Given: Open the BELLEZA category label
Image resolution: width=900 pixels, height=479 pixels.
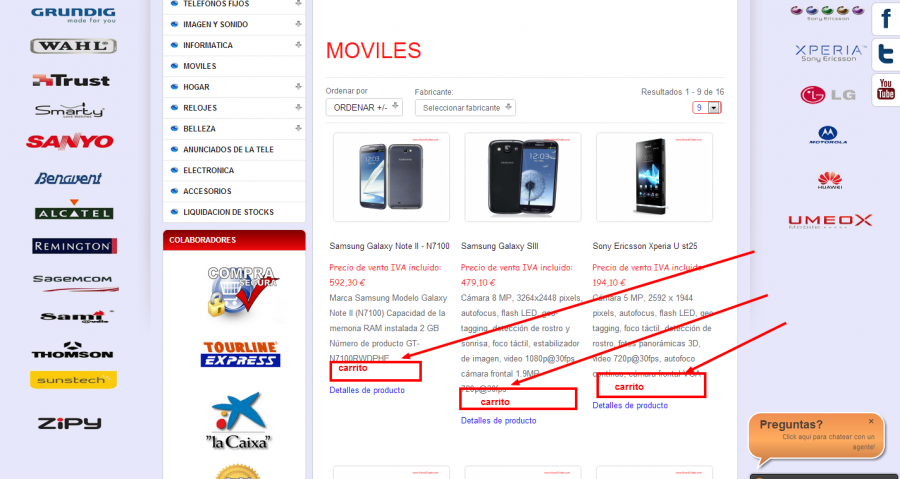Looking at the screenshot, I should 199,128.
